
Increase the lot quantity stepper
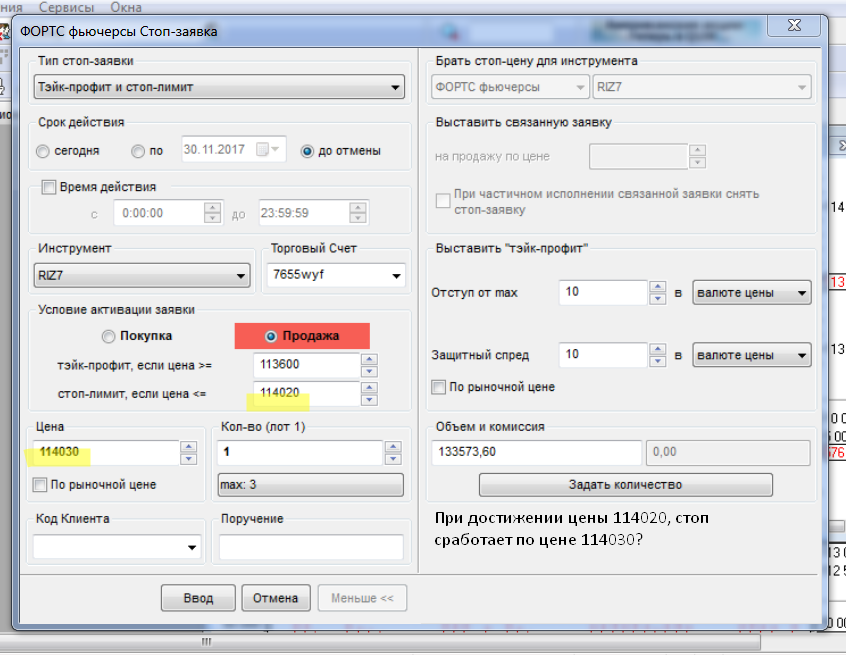[x=393, y=447]
